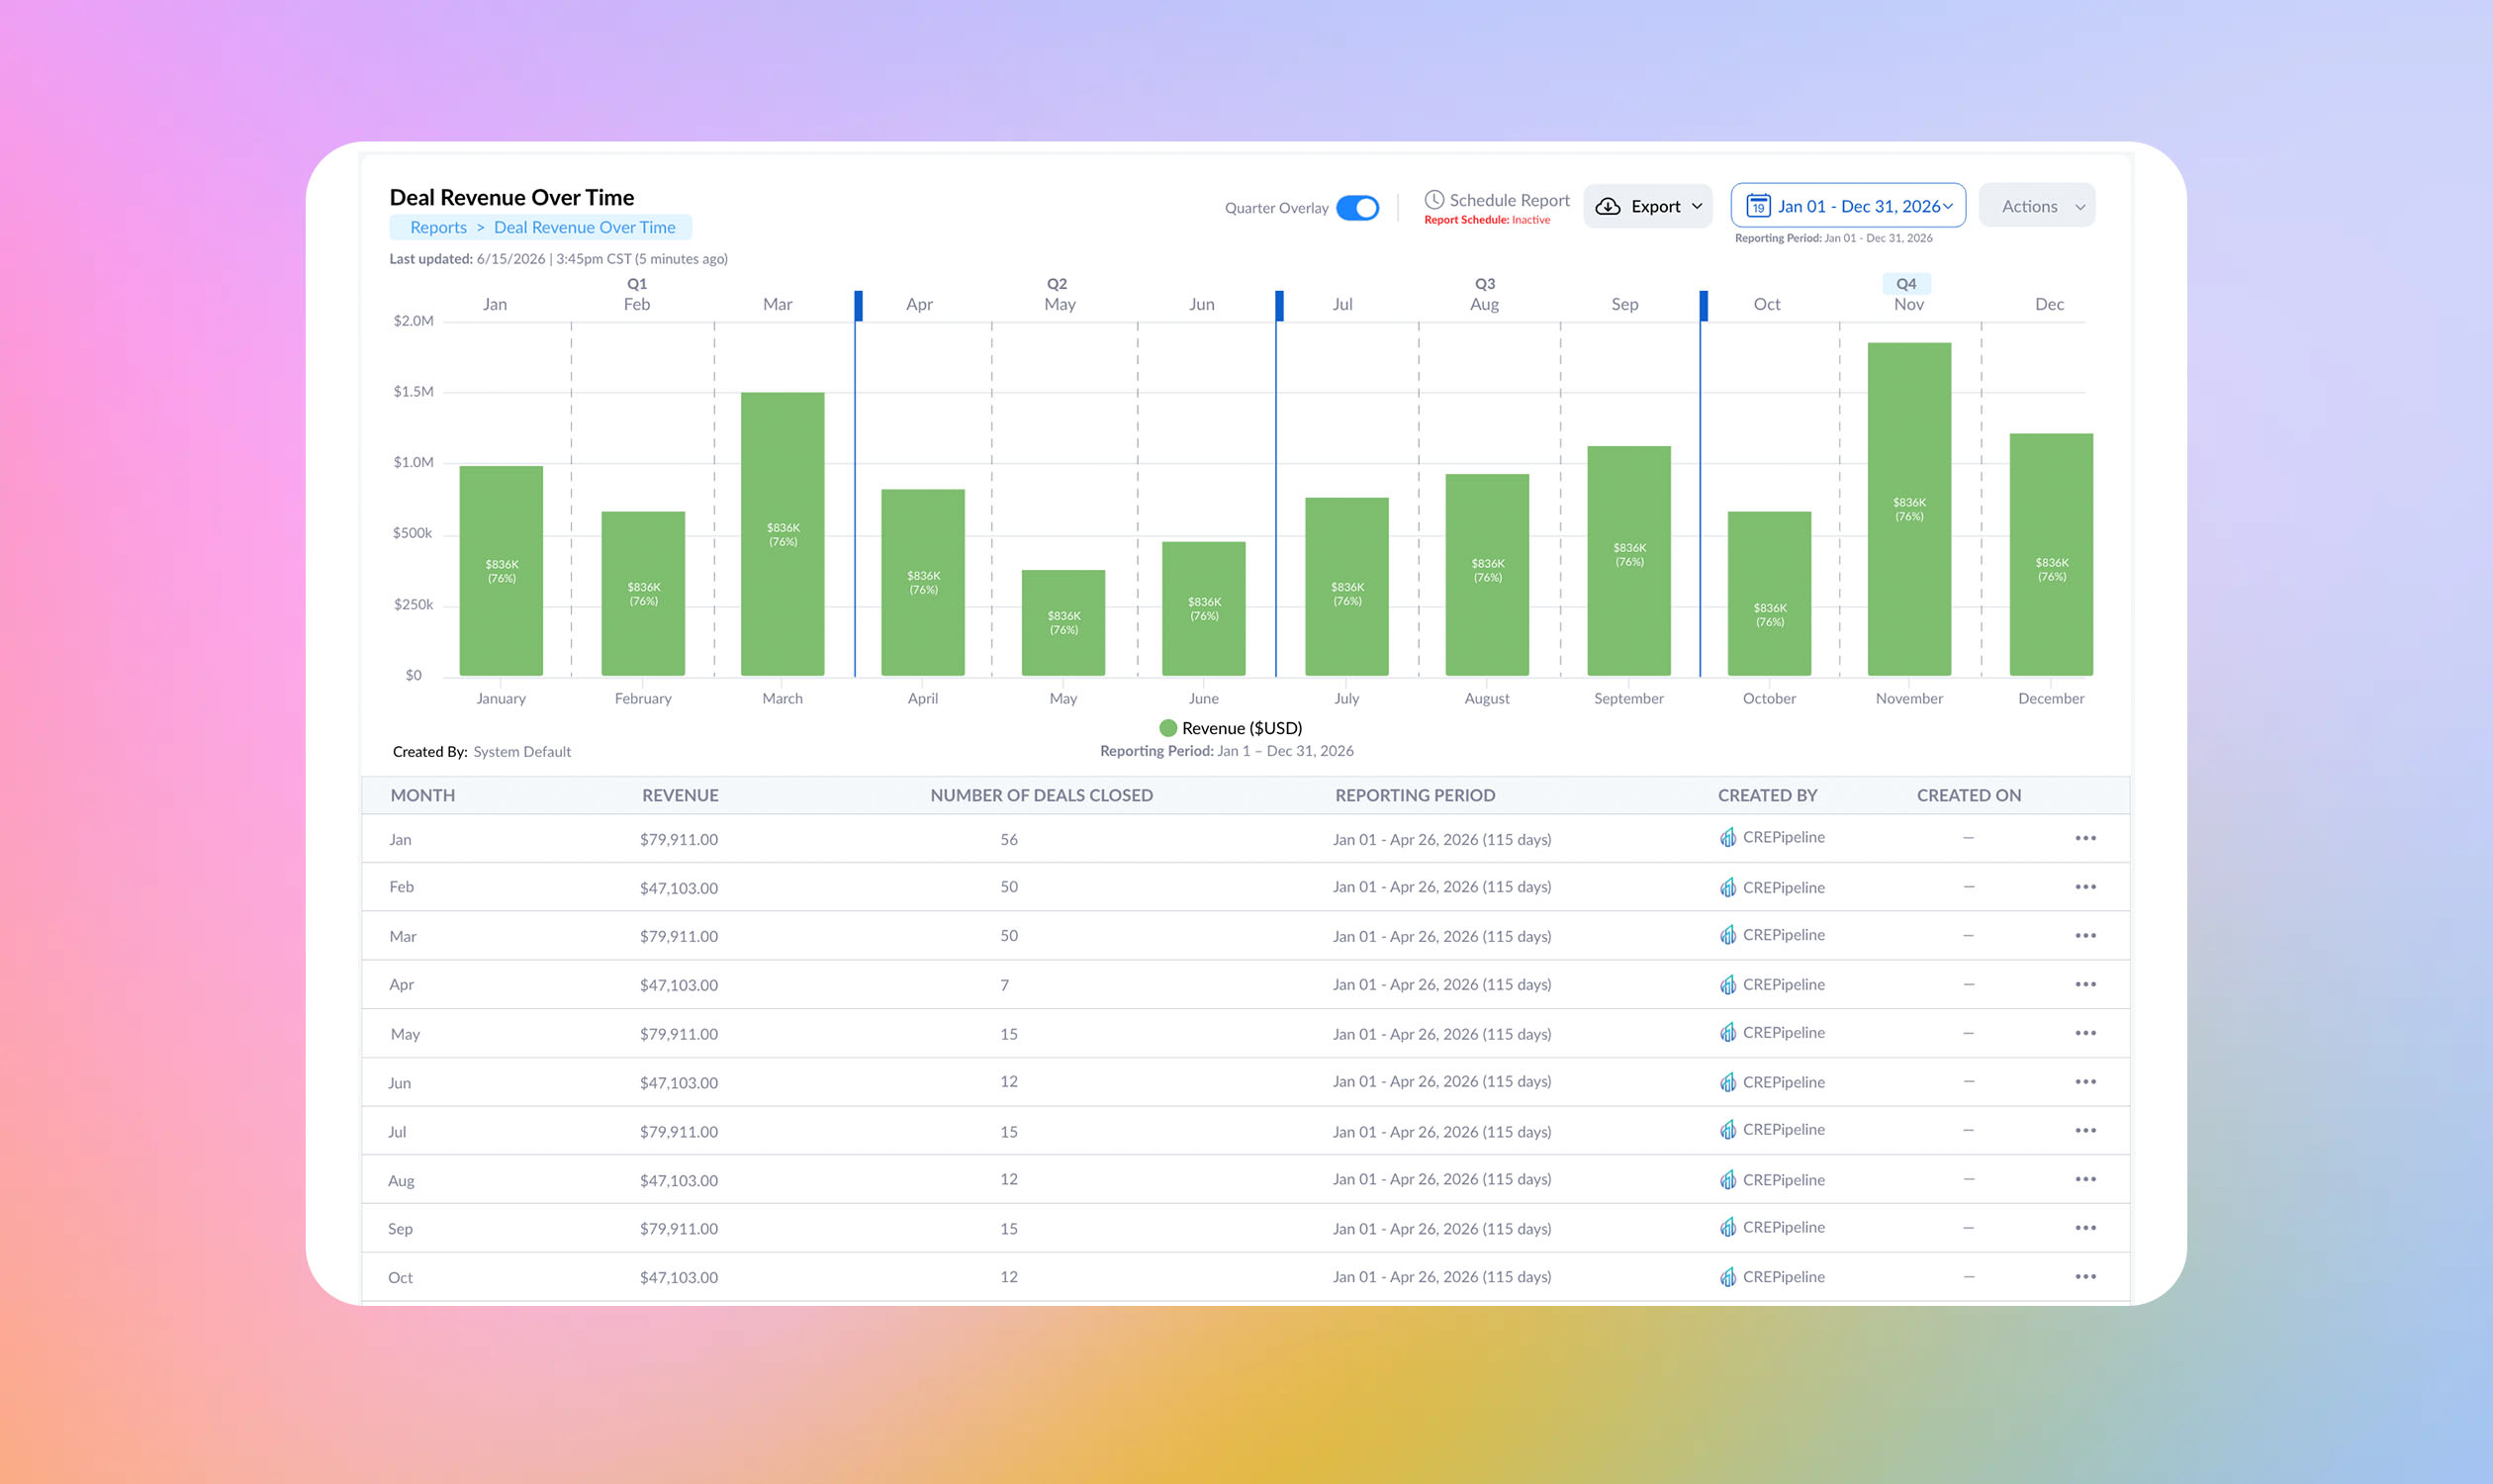This screenshot has height=1484, width=2493.
Task: Open the three-dot menu for Jul row
Action: 2085,1130
